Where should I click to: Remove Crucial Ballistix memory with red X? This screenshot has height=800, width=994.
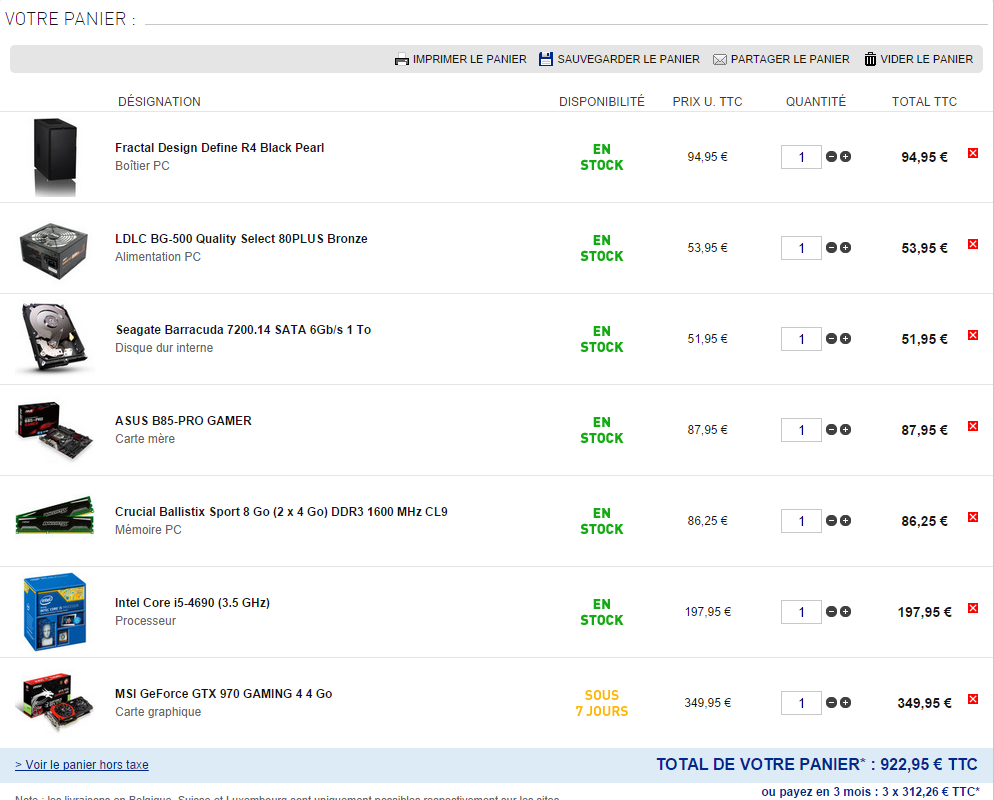973,517
